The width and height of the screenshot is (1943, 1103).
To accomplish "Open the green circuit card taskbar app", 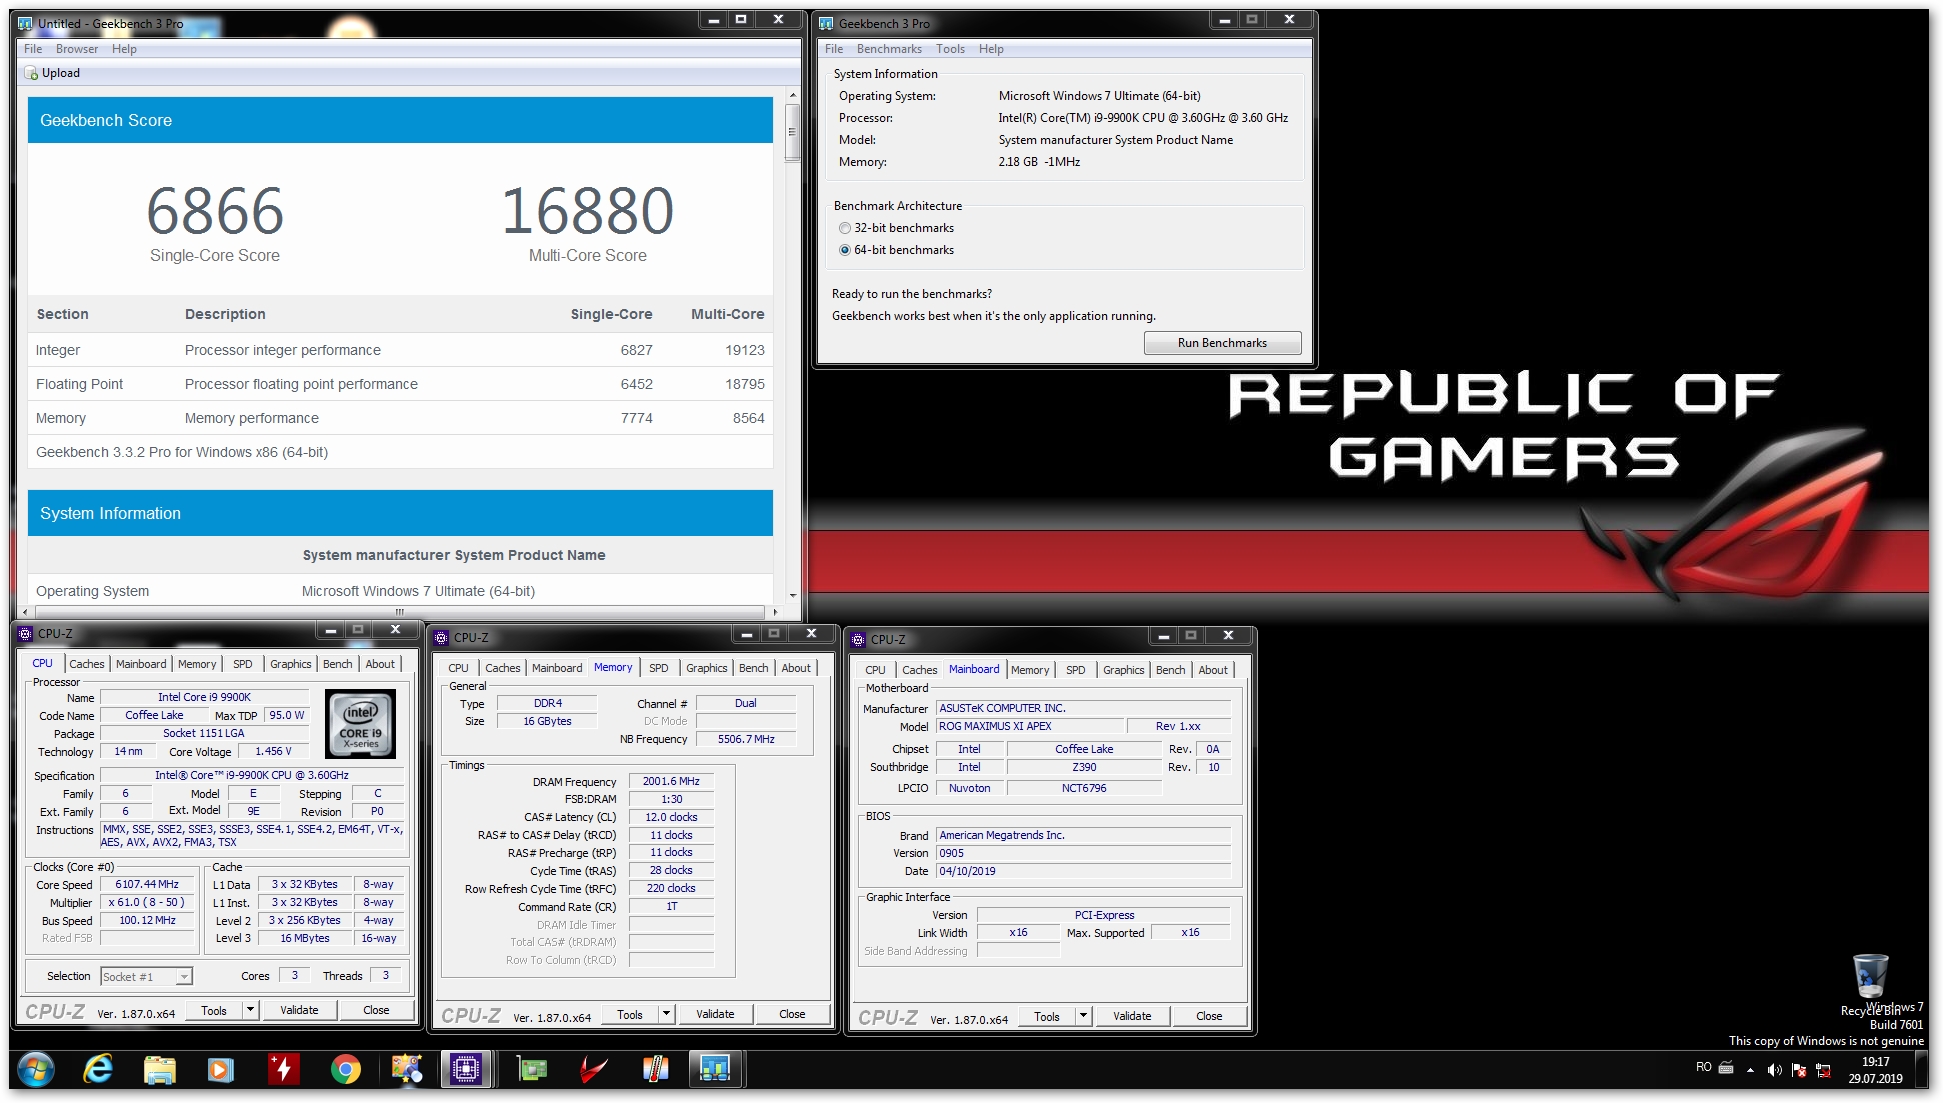I will point(532,1069).
